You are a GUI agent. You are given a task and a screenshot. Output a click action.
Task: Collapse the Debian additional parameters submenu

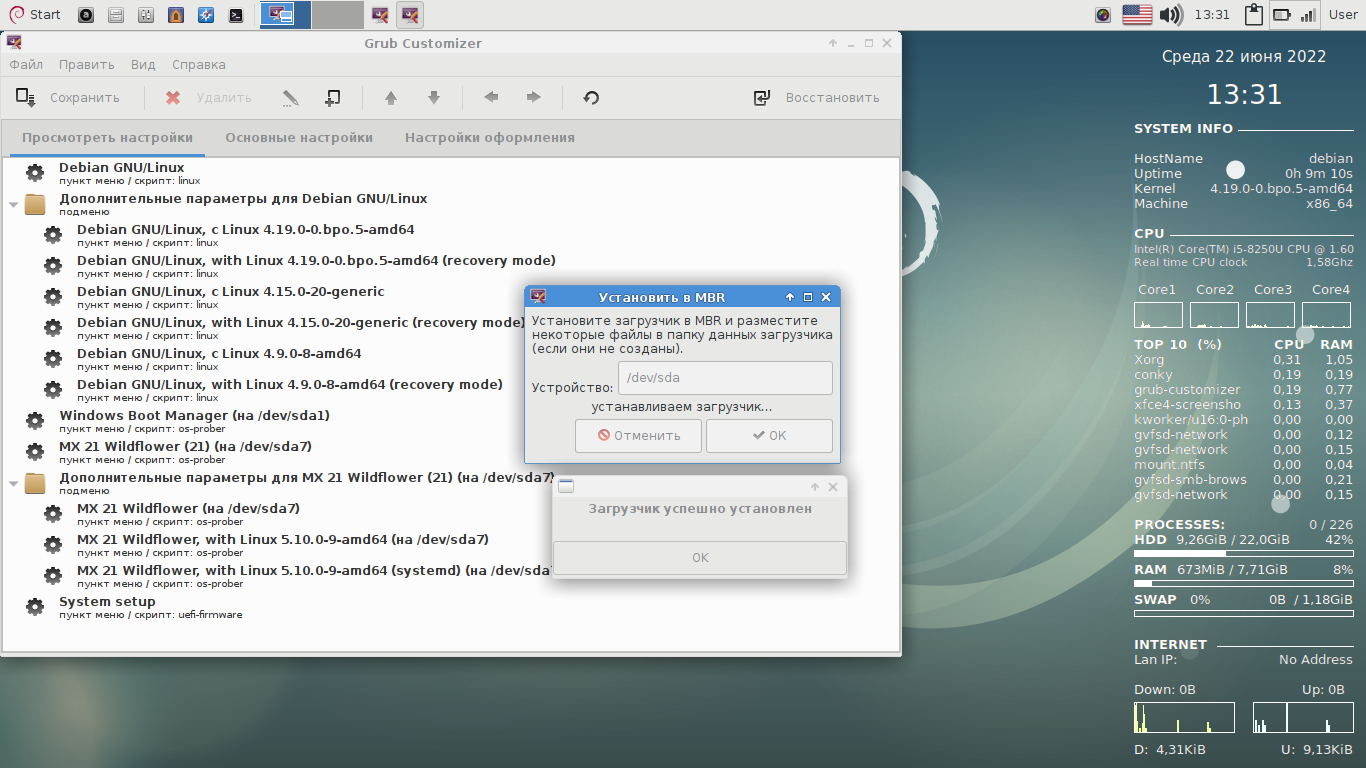click(14, 204)
